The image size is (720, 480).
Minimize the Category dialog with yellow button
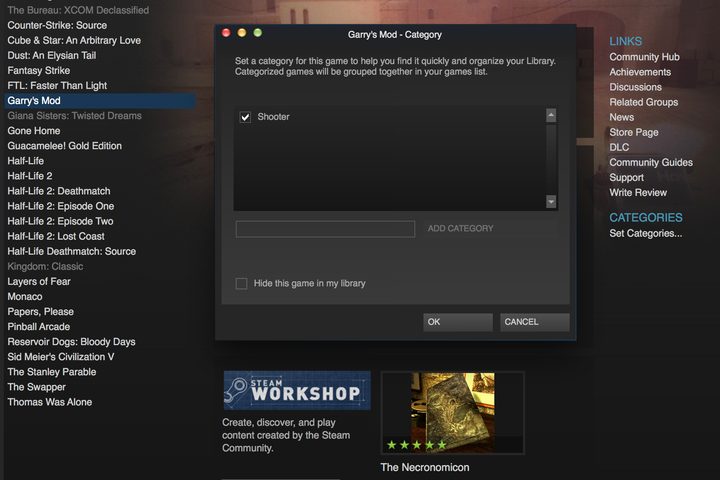tap(242, 33)
